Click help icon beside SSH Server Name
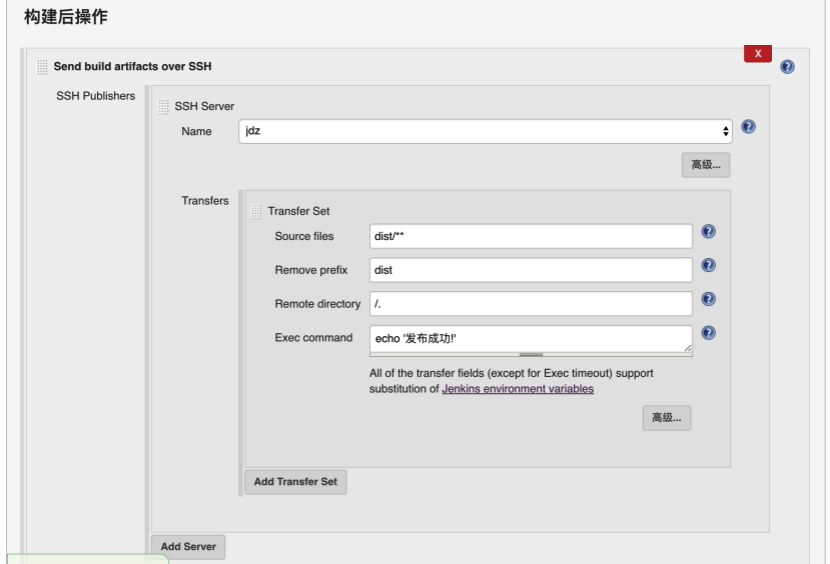The width and height of the screenshot is (830, 564). coord(748,127)
